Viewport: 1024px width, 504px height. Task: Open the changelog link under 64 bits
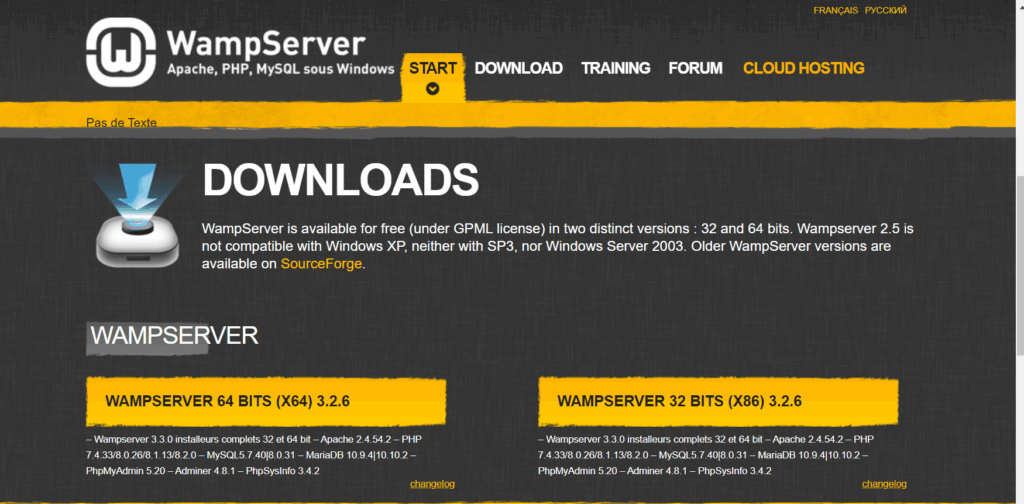(x=432, y=484)
